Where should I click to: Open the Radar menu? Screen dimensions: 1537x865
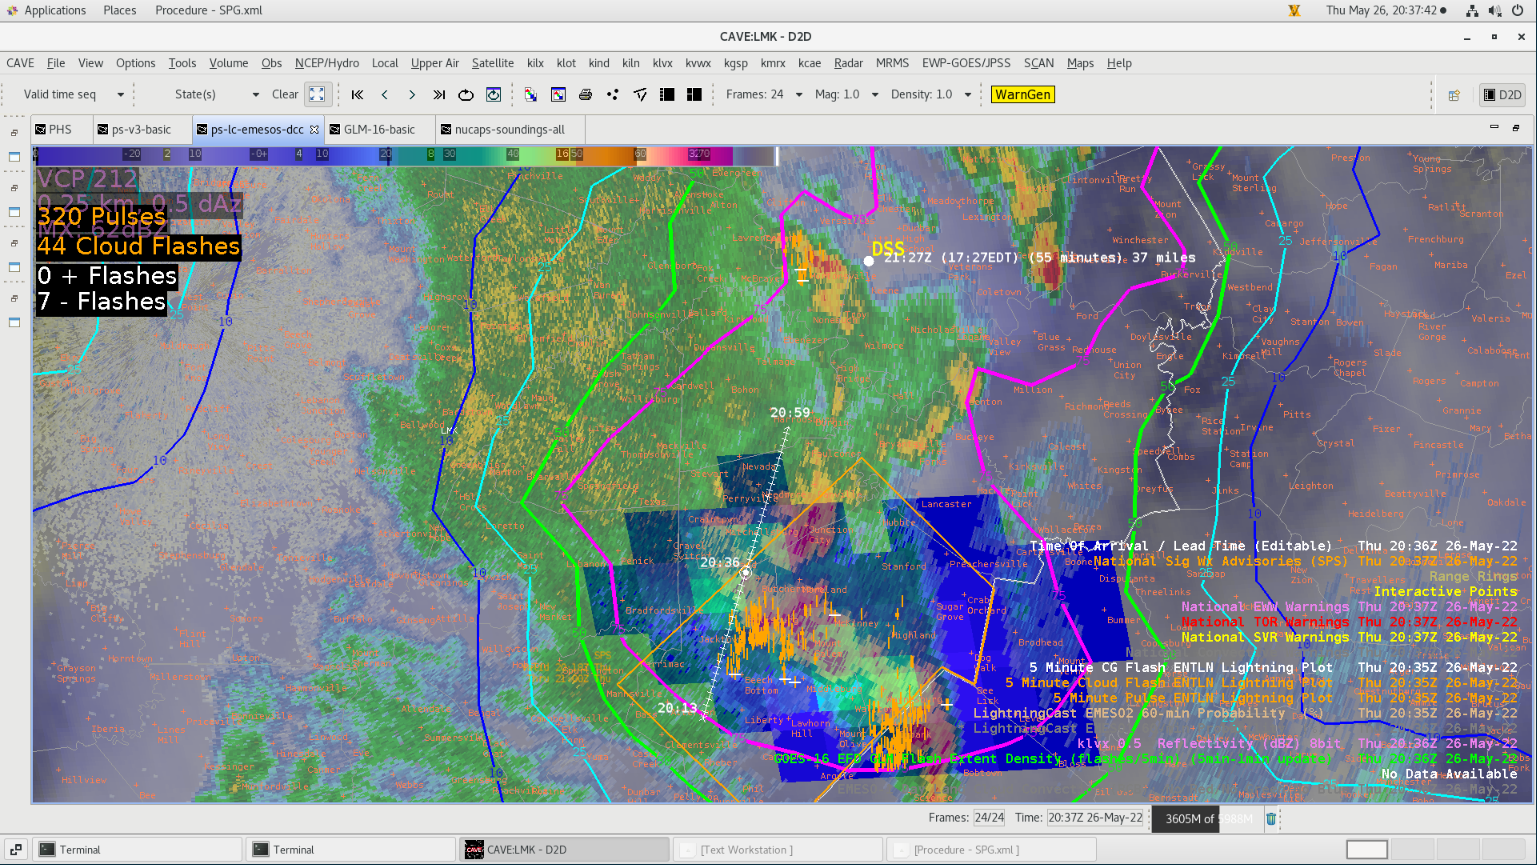pos(848,63)
